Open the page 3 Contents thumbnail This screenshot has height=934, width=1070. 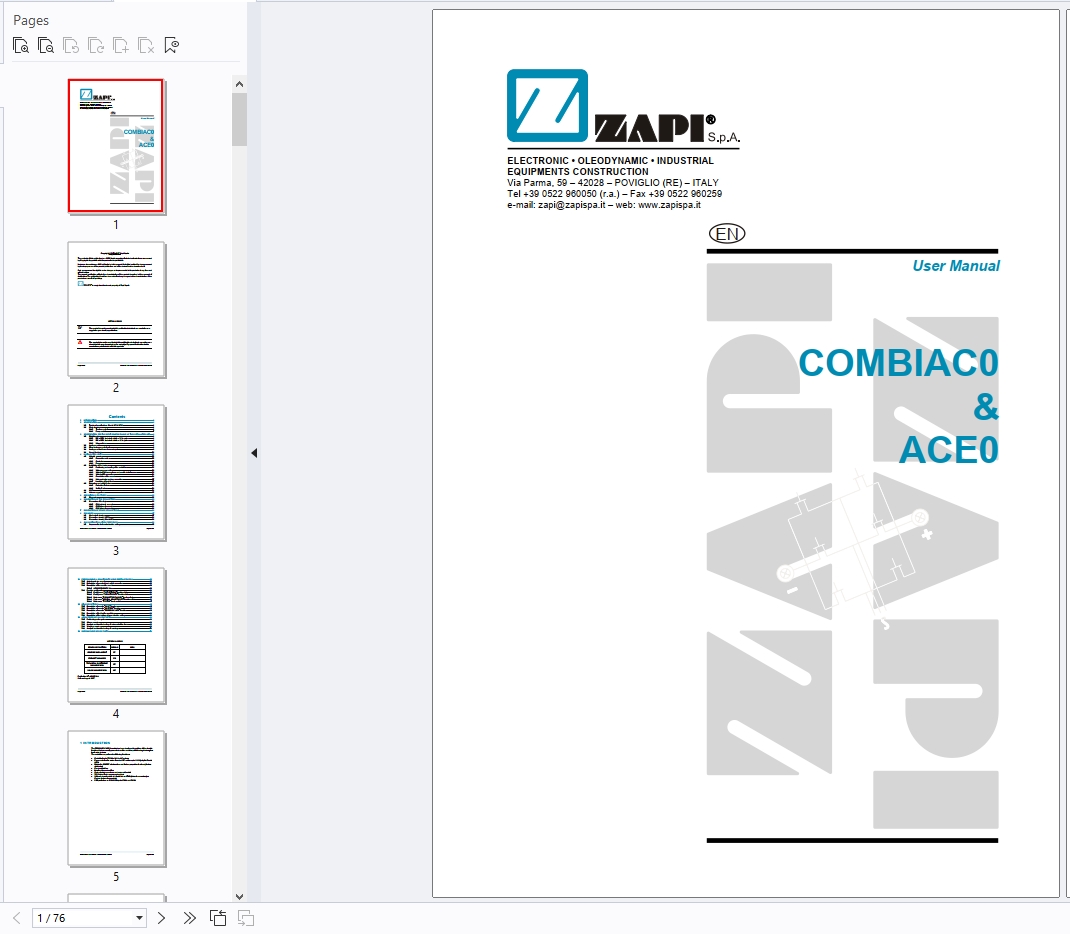tap(116, 472)
